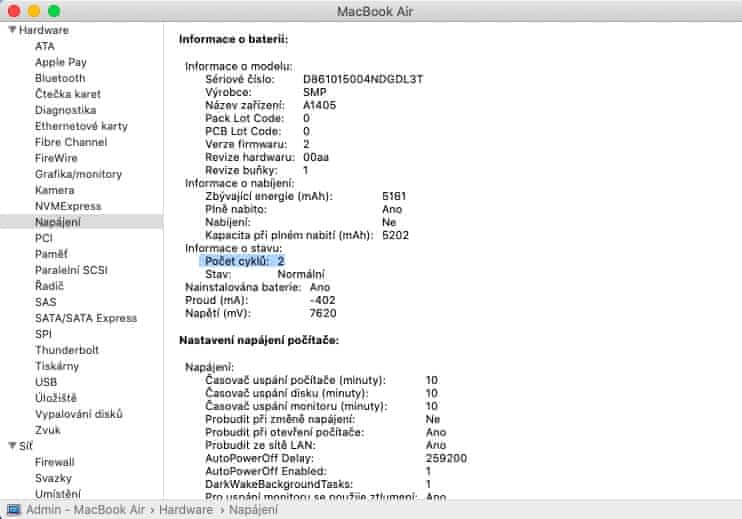Choose Řadič in the sidebar
Screen dimensions: 742x519
tap(49, 286)
